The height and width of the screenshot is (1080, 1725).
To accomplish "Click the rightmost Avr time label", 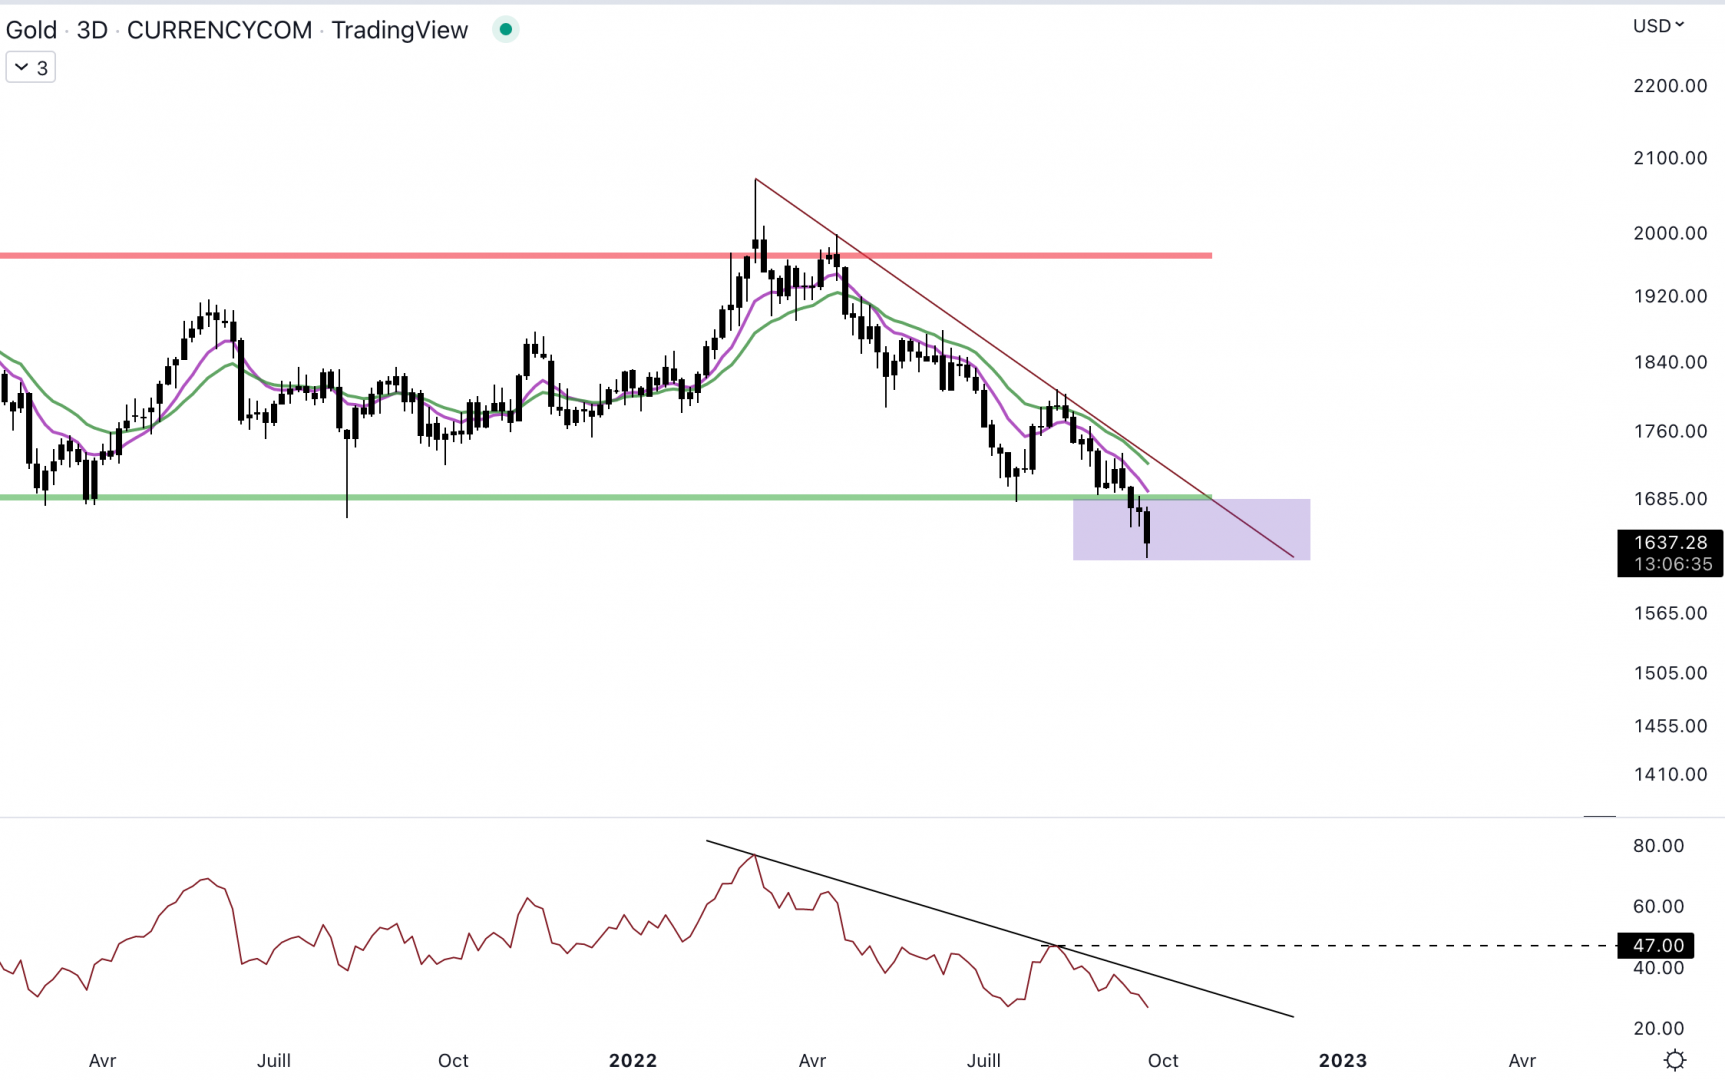I will coord(1522,1060).
